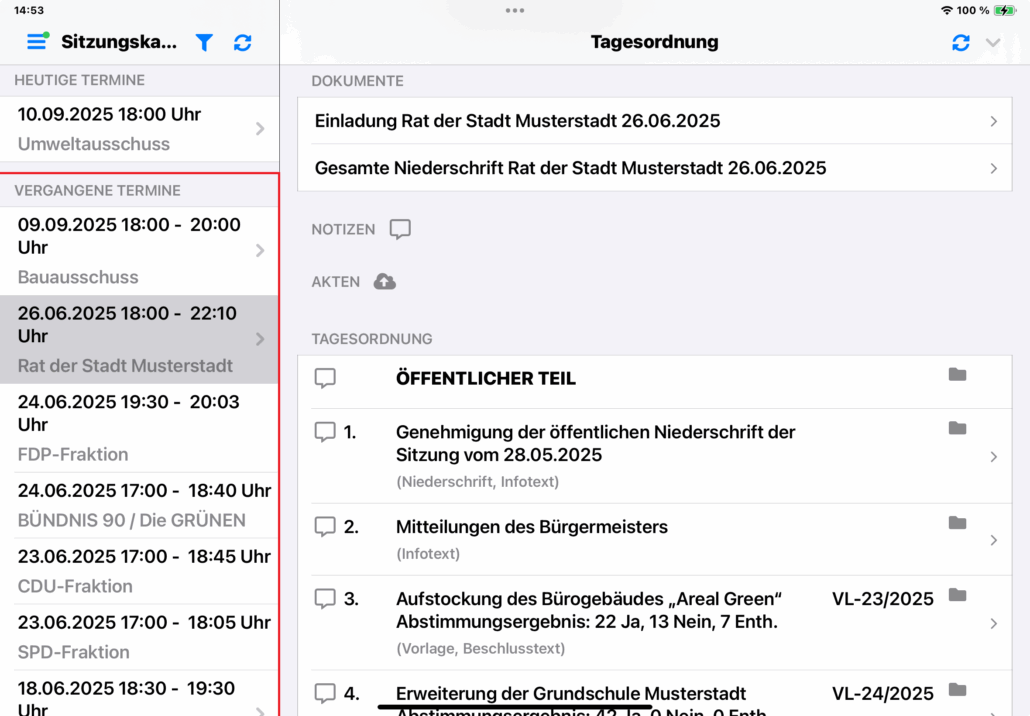
Task: Click the note bubble for agenda item 2
Action: [x=325, y=526]
